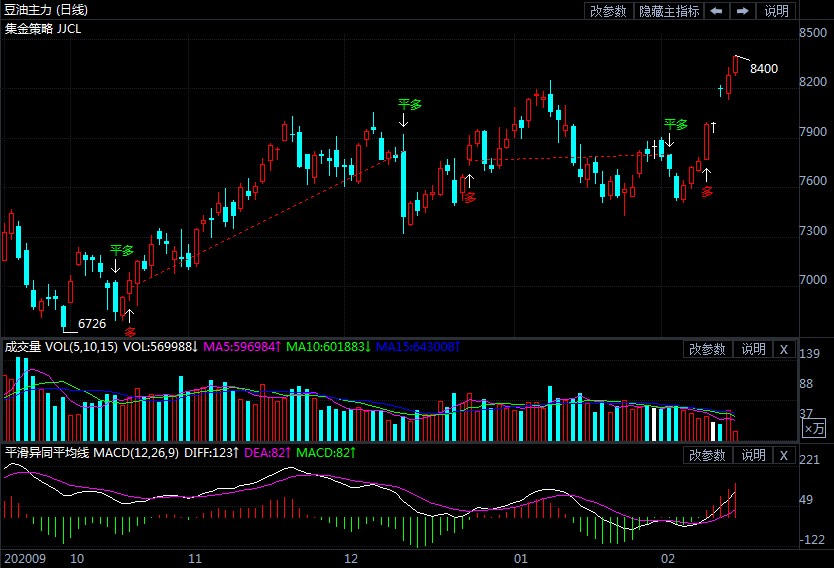Open 说明 for the volume indicator
Screen dimensions: 834x568
(x=753, y=349)
